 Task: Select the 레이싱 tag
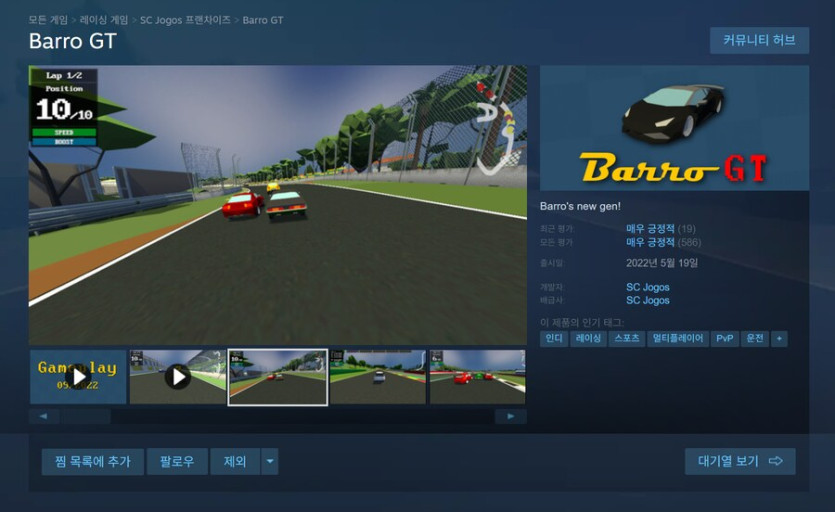click(588, 338)
